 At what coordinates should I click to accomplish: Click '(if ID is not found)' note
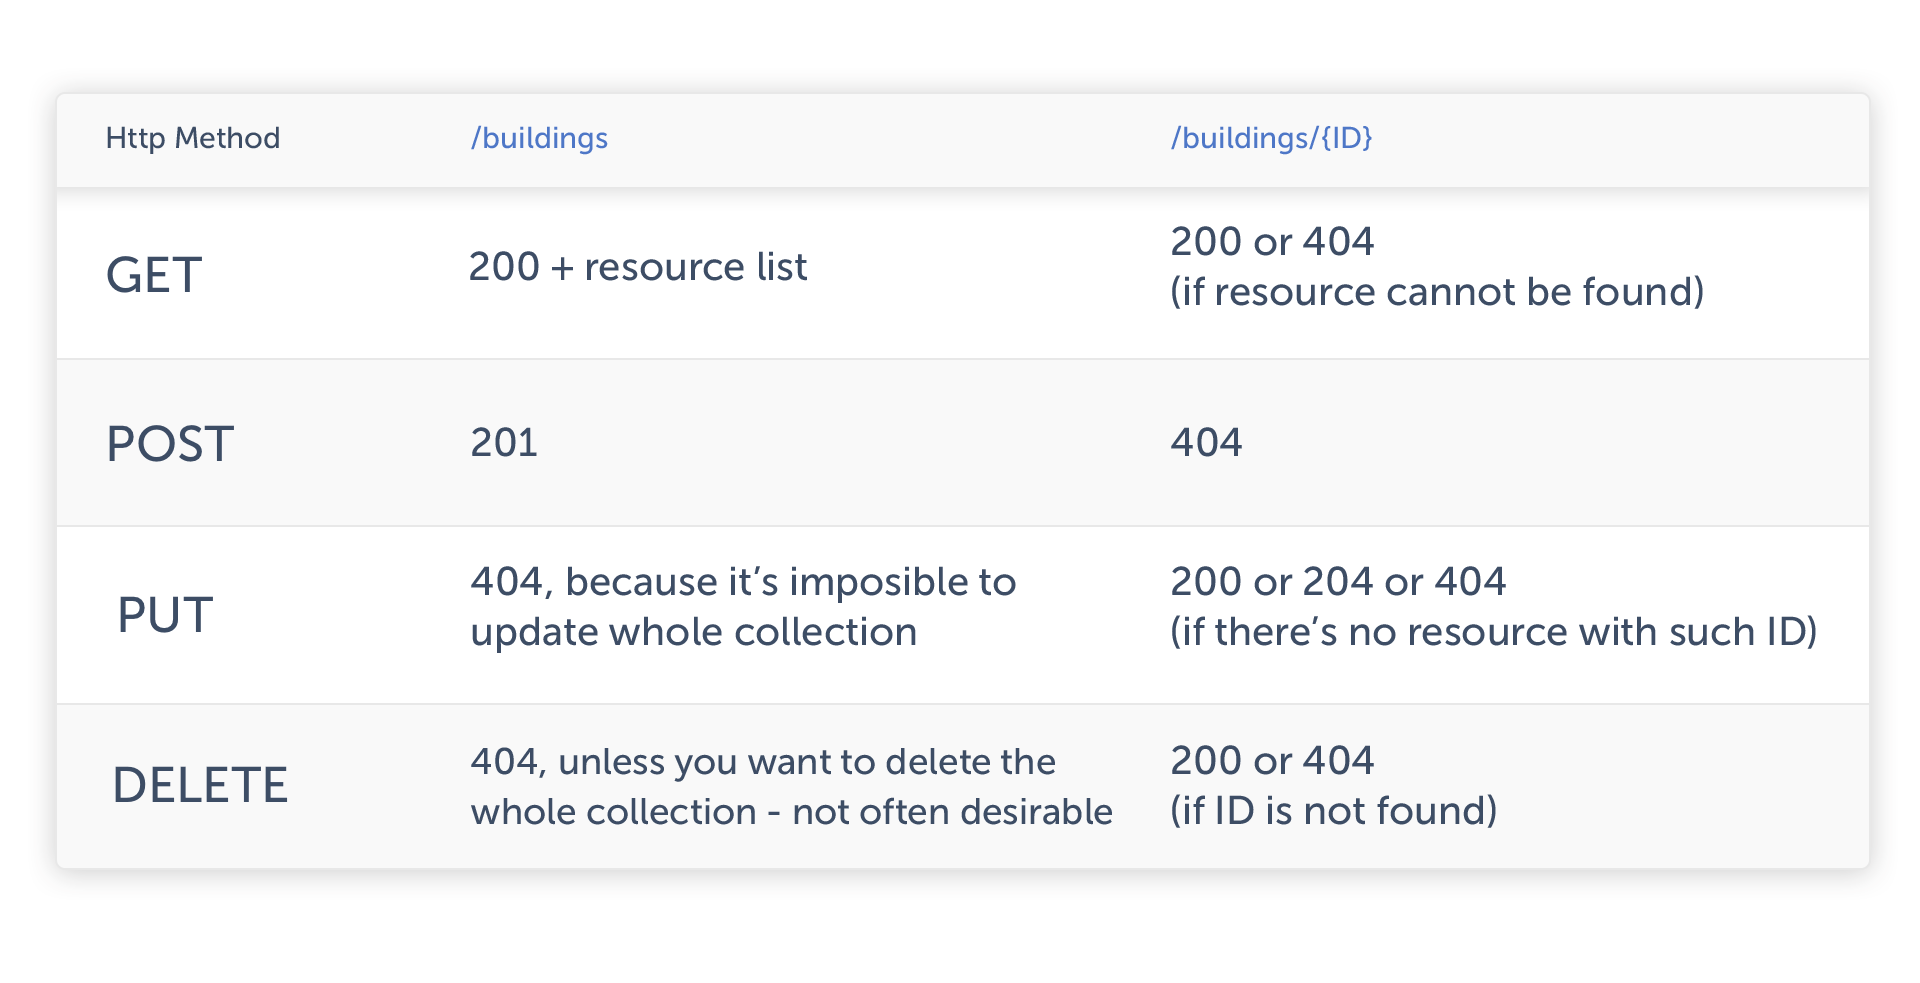pyautogui.click(x=1334, y=811)
